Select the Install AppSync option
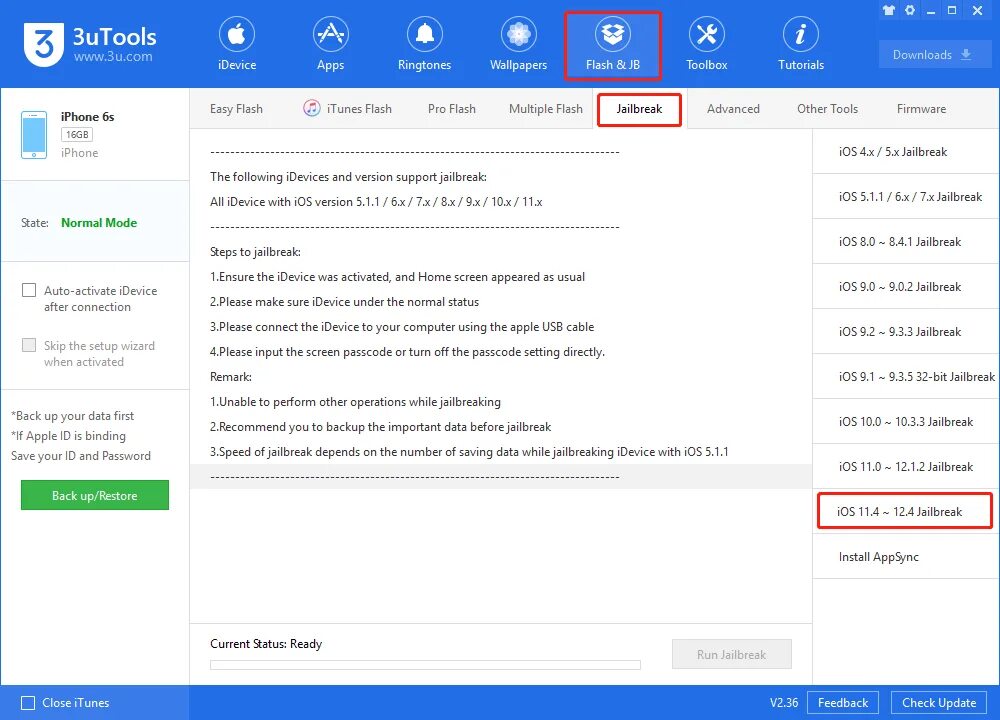This screenshot has height=720, width=1000. (906, 557)
